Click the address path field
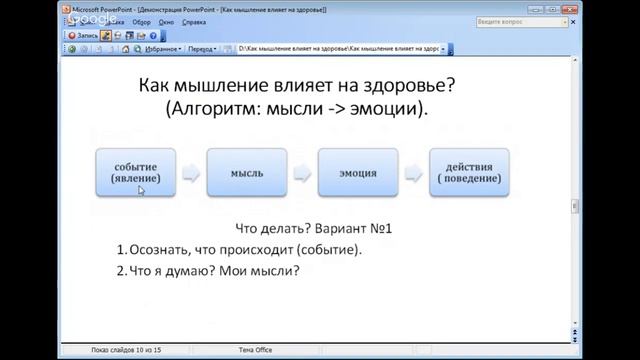Viewport: 640px width, 360px height. (338, 49)
